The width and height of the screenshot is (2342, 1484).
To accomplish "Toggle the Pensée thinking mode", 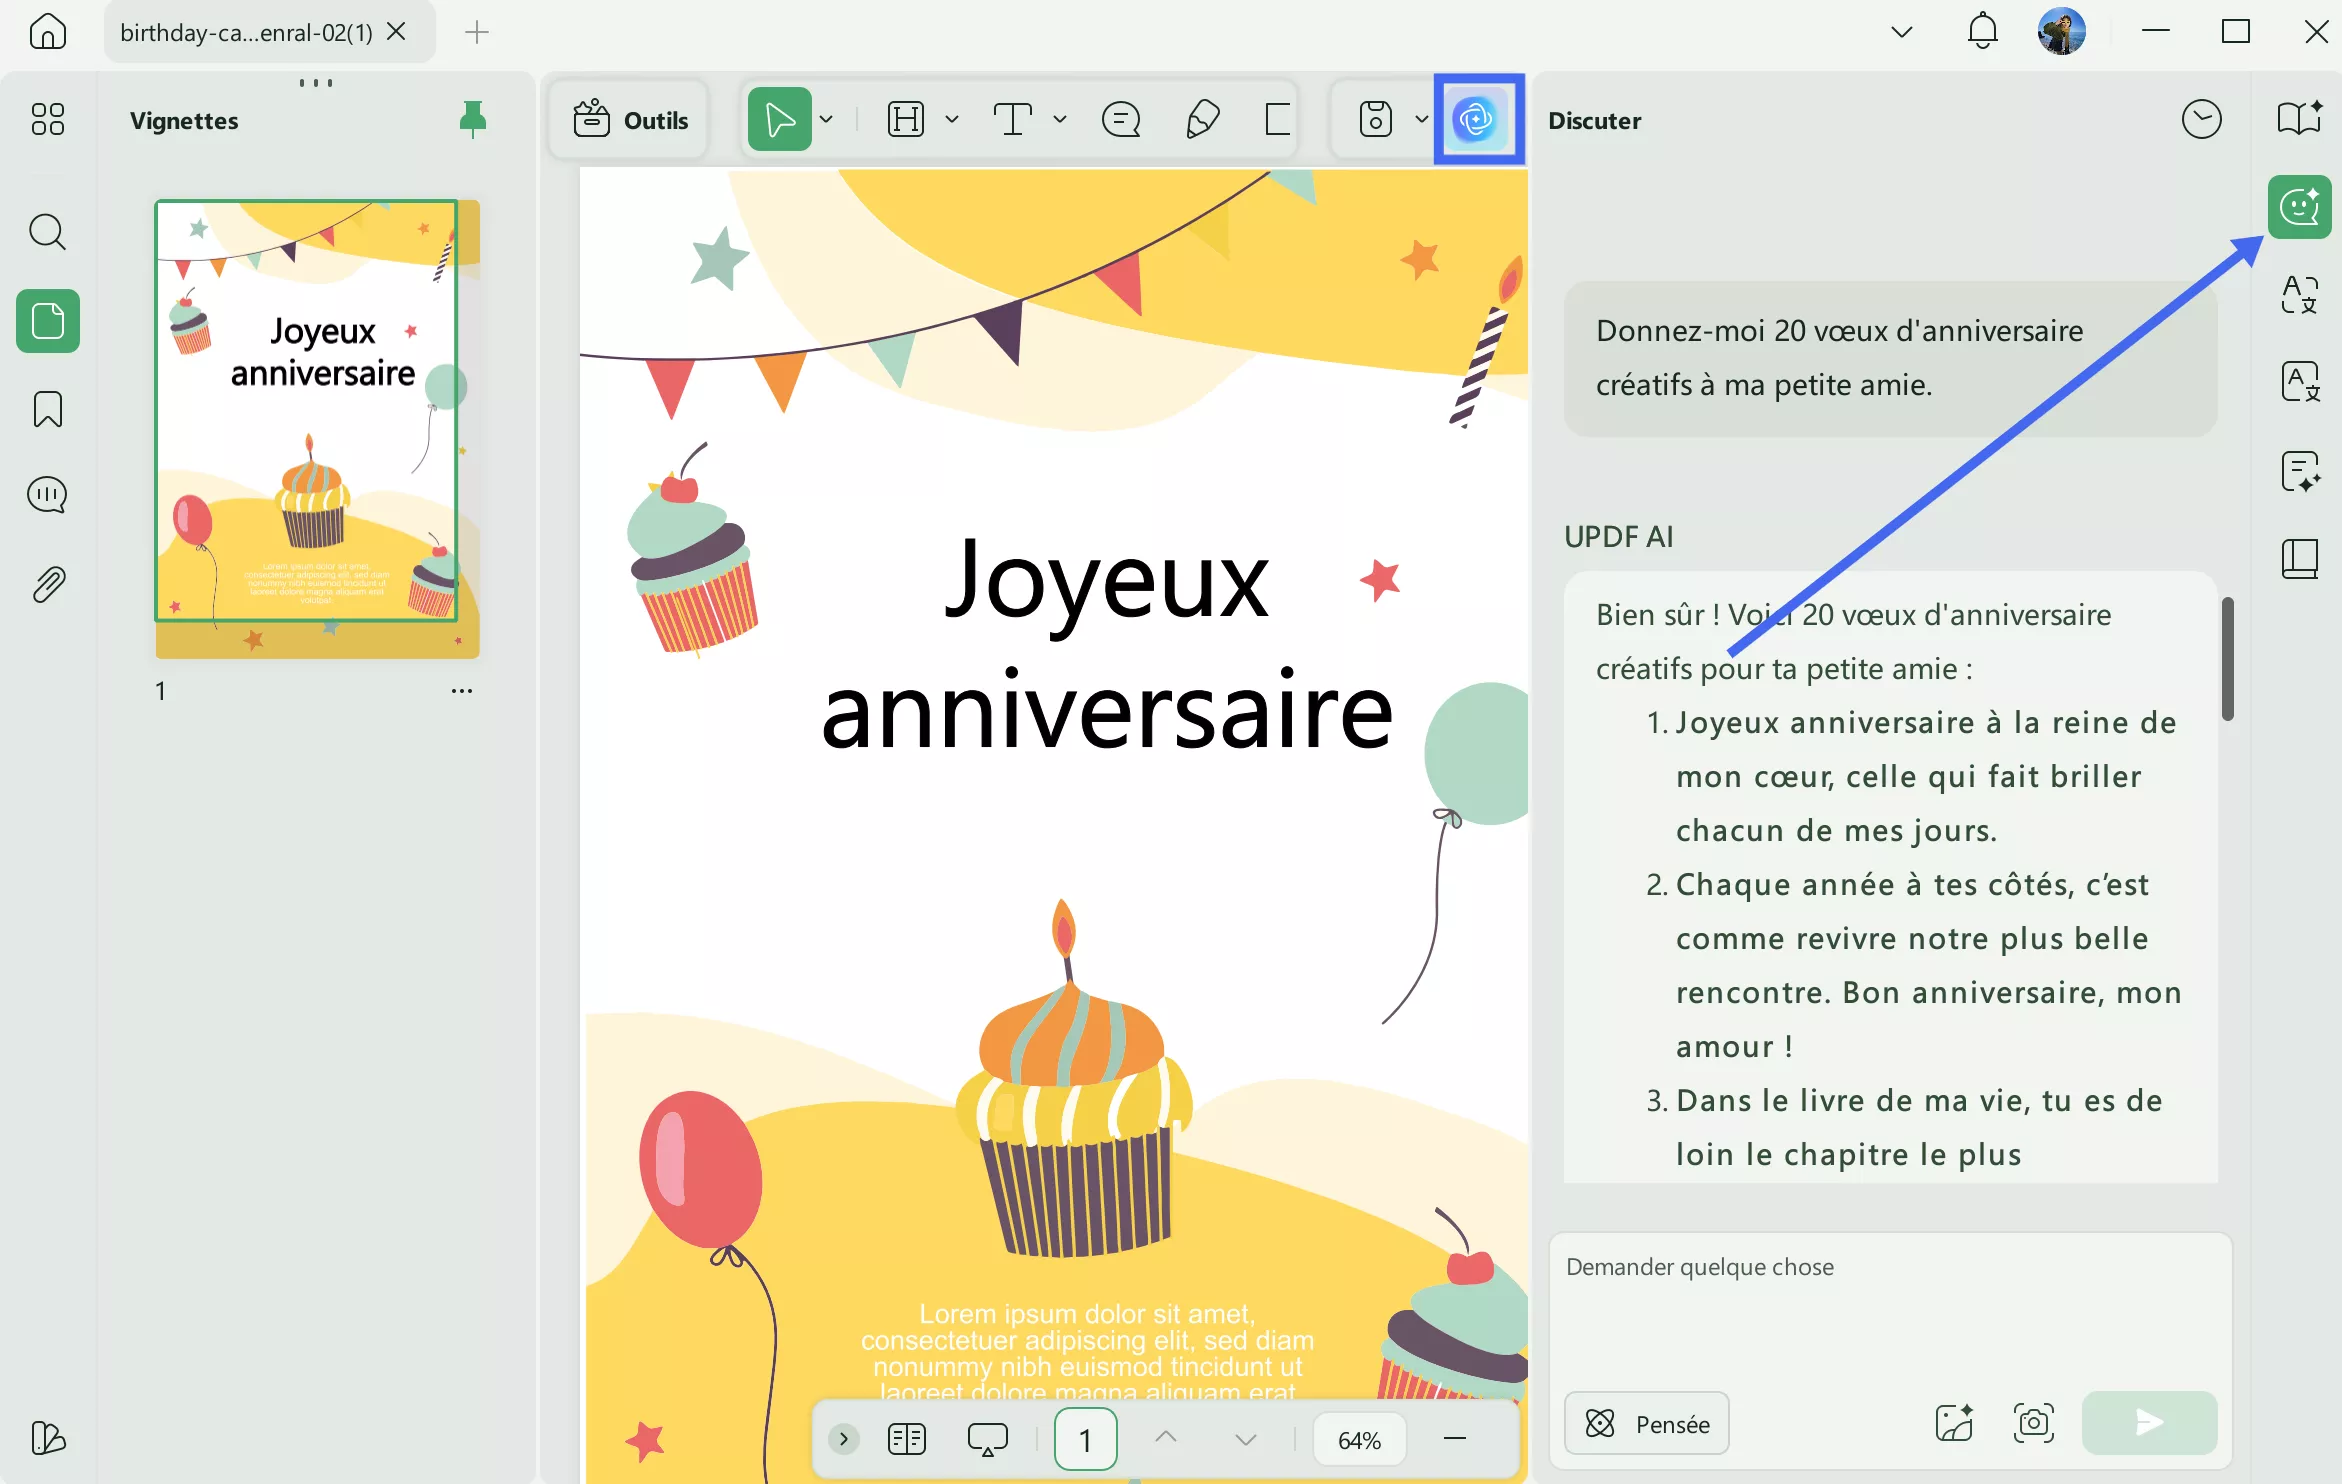I will (x=1646, y=1423).
